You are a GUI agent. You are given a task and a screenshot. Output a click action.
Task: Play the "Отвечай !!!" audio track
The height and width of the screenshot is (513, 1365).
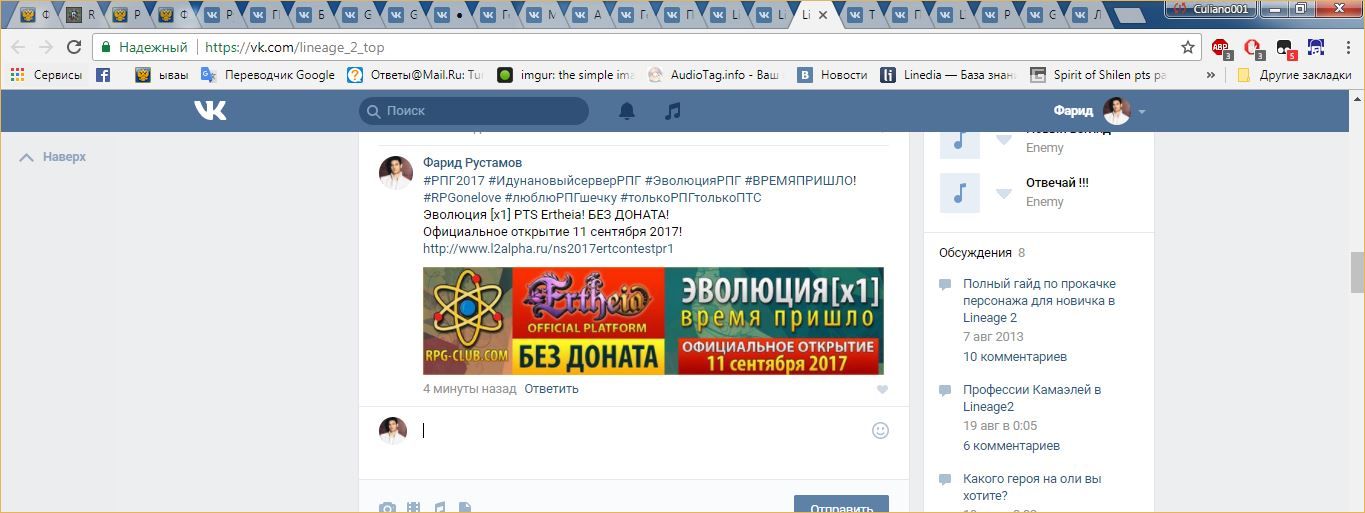(959, 193)
